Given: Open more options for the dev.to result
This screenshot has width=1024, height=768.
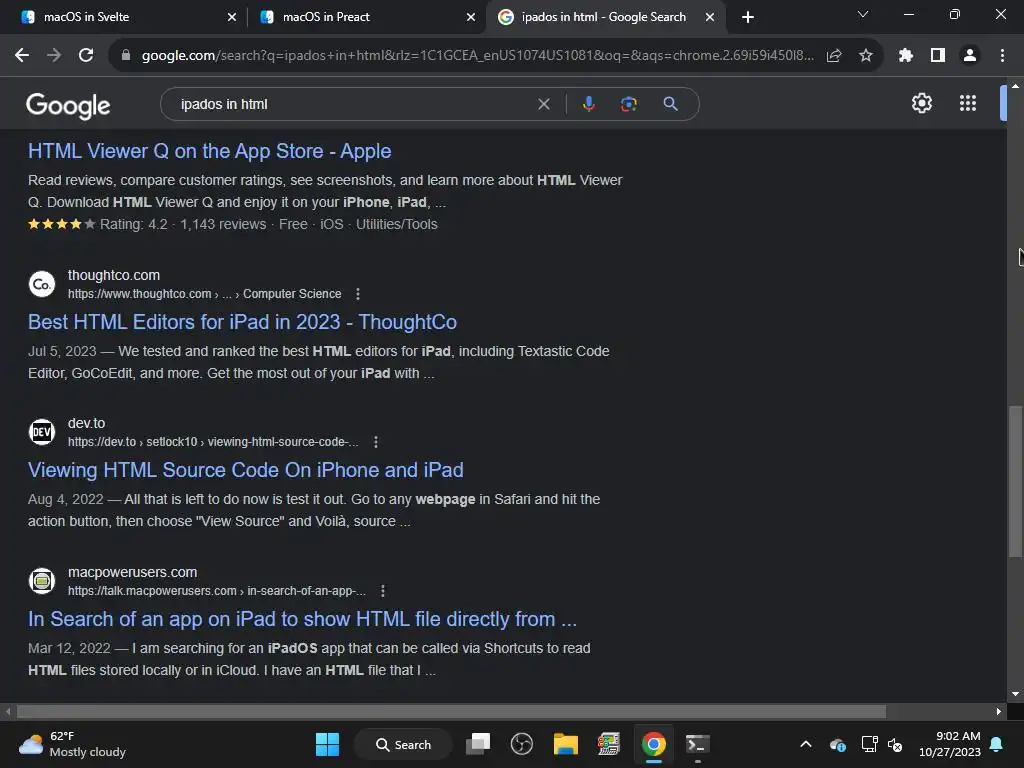Looking at the screenshot, I should 376,442.
